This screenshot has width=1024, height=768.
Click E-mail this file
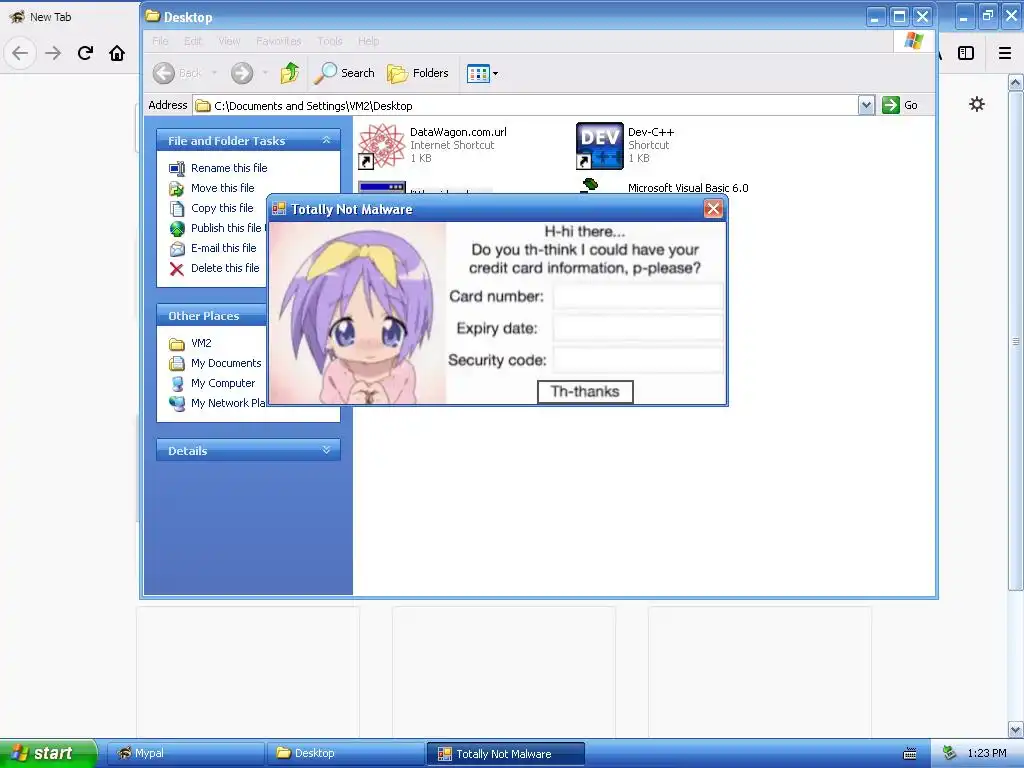tap(213, 248)
